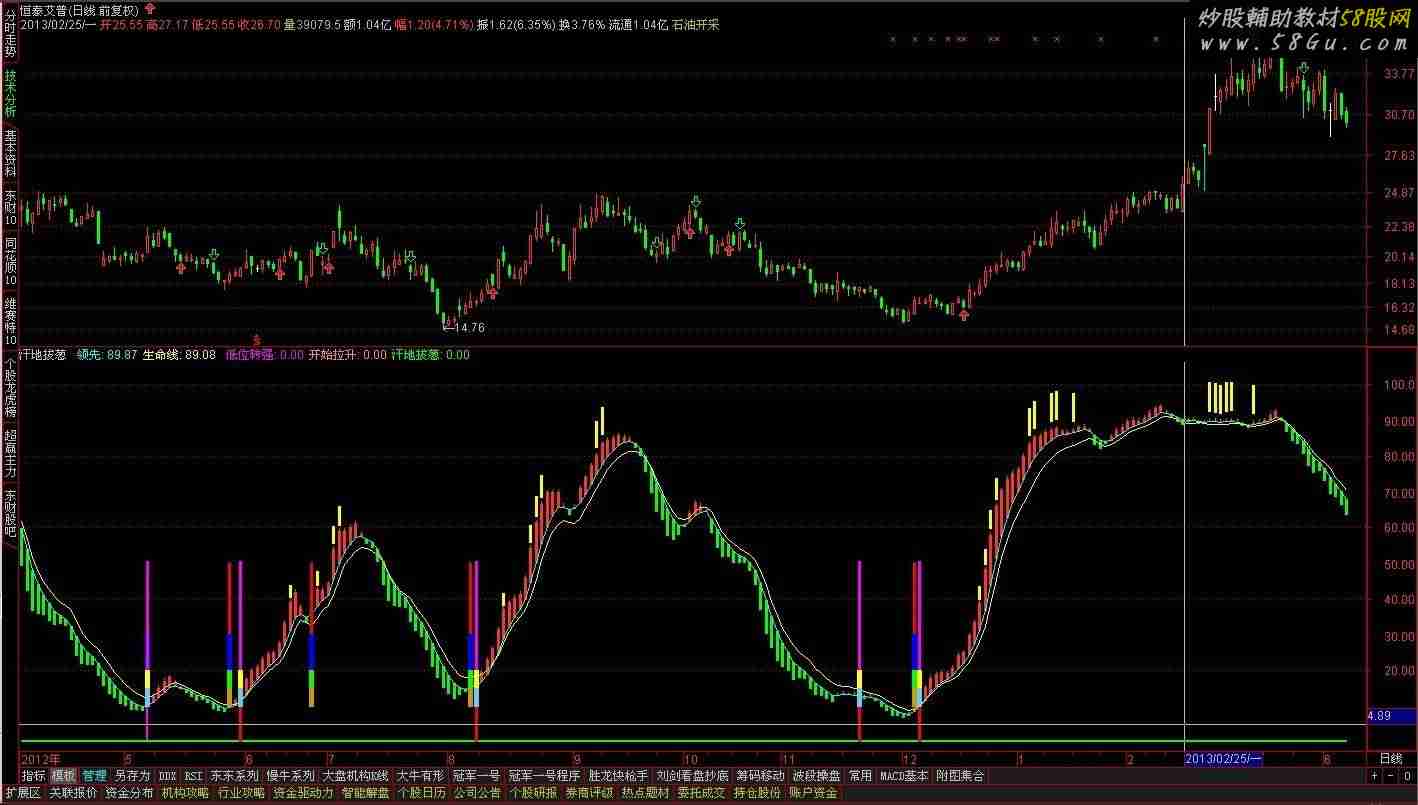Click the plus zoom-in button at bottom right
The width and height of the screenshot is (1418, 805).
(x=1374, y=775)
